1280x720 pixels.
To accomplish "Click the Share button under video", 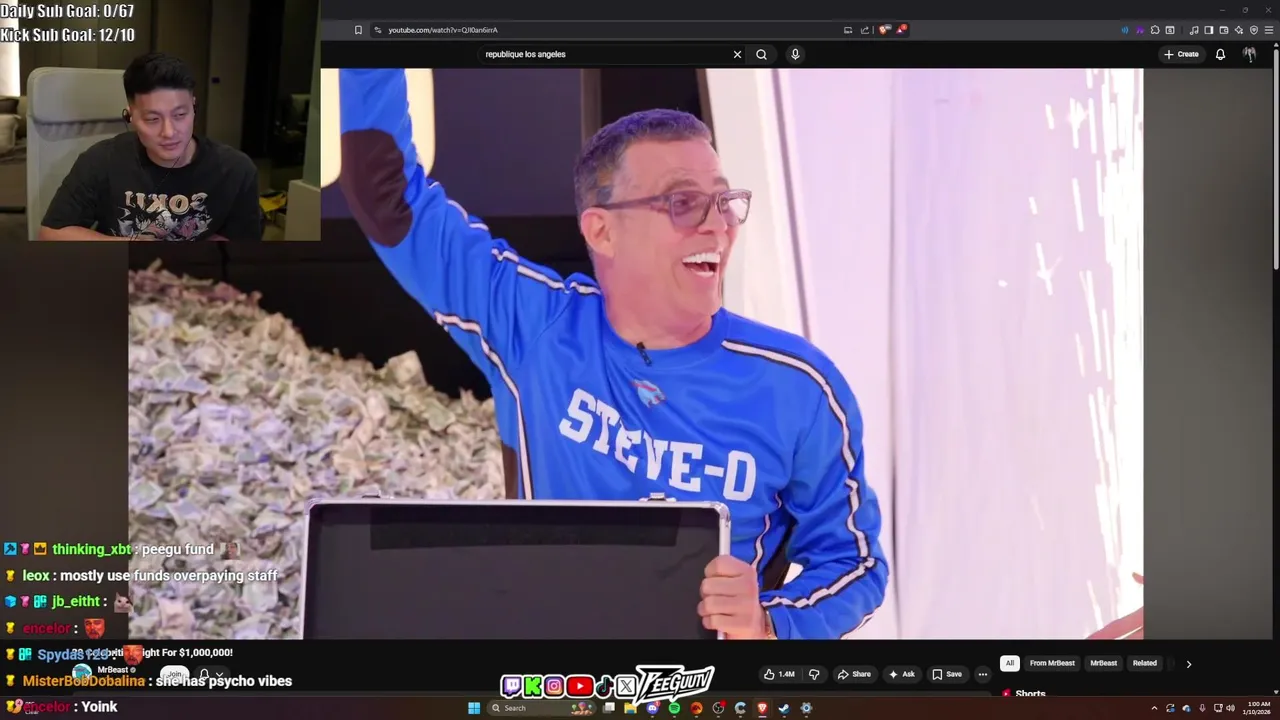I will pyautogui.click(x=853, y=674).
